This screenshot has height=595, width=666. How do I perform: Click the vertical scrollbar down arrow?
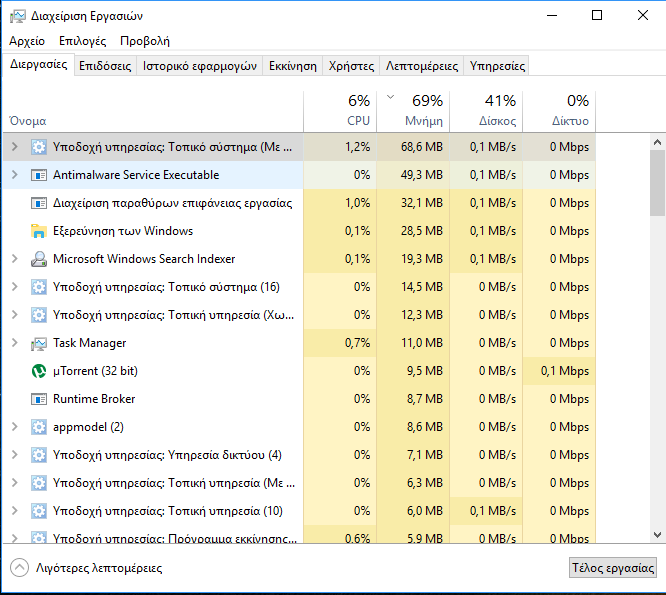click(657, 535)
